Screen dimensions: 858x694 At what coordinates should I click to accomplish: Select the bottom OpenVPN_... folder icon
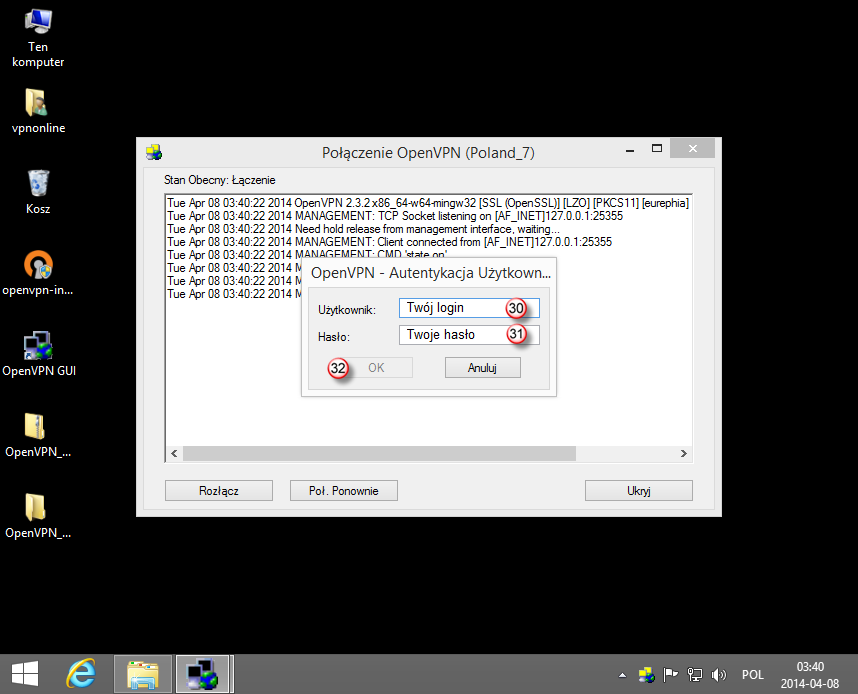pyautogui.click(x=38, y=516)
